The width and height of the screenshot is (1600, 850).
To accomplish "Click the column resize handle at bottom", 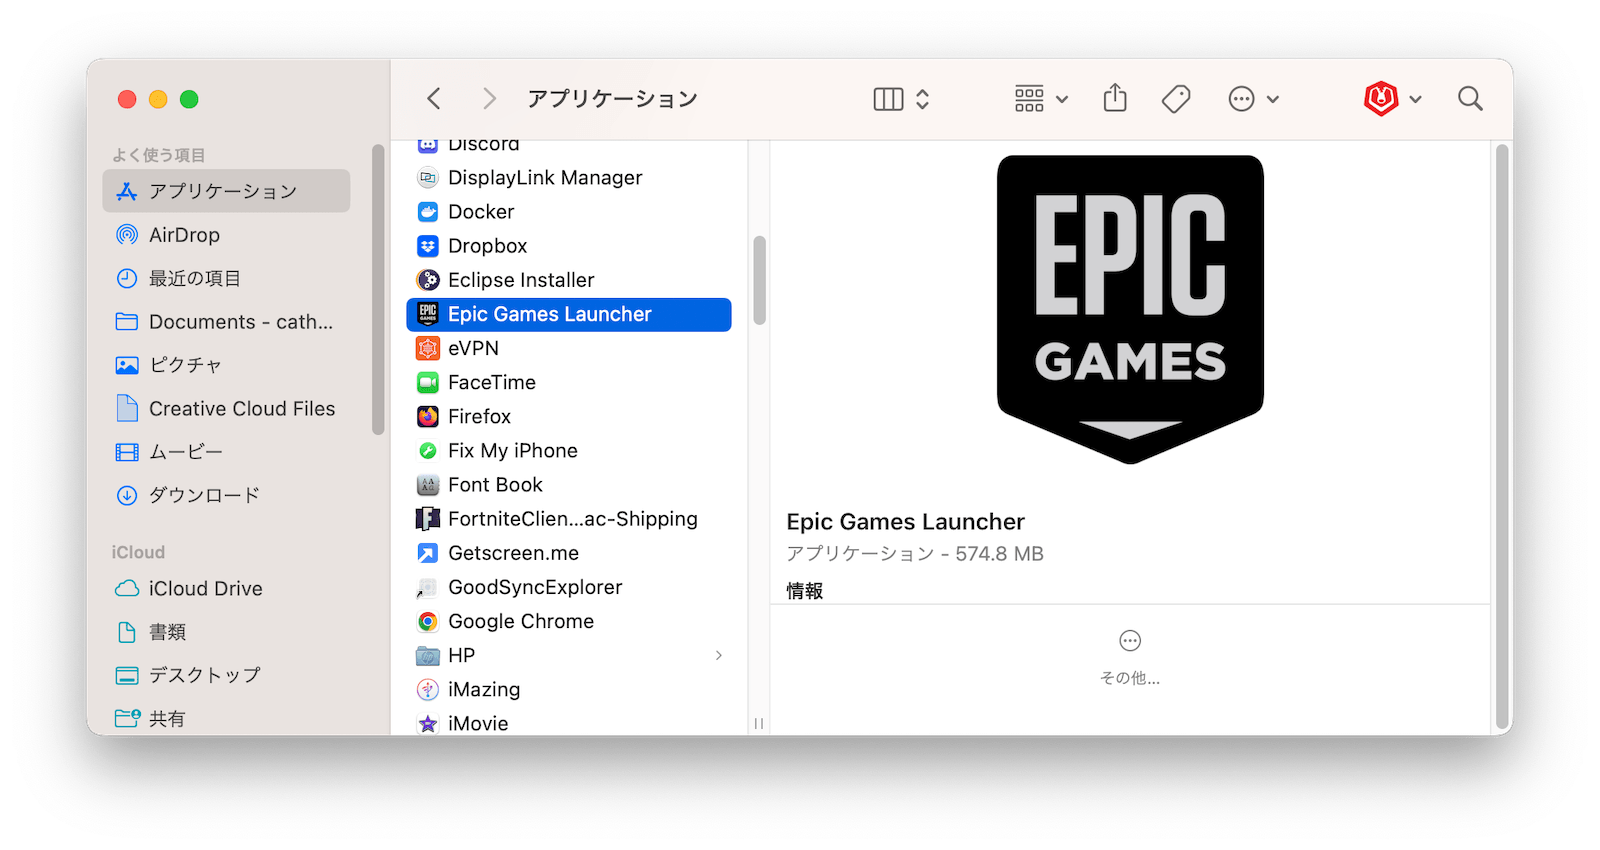I will (x=759, y=723).
